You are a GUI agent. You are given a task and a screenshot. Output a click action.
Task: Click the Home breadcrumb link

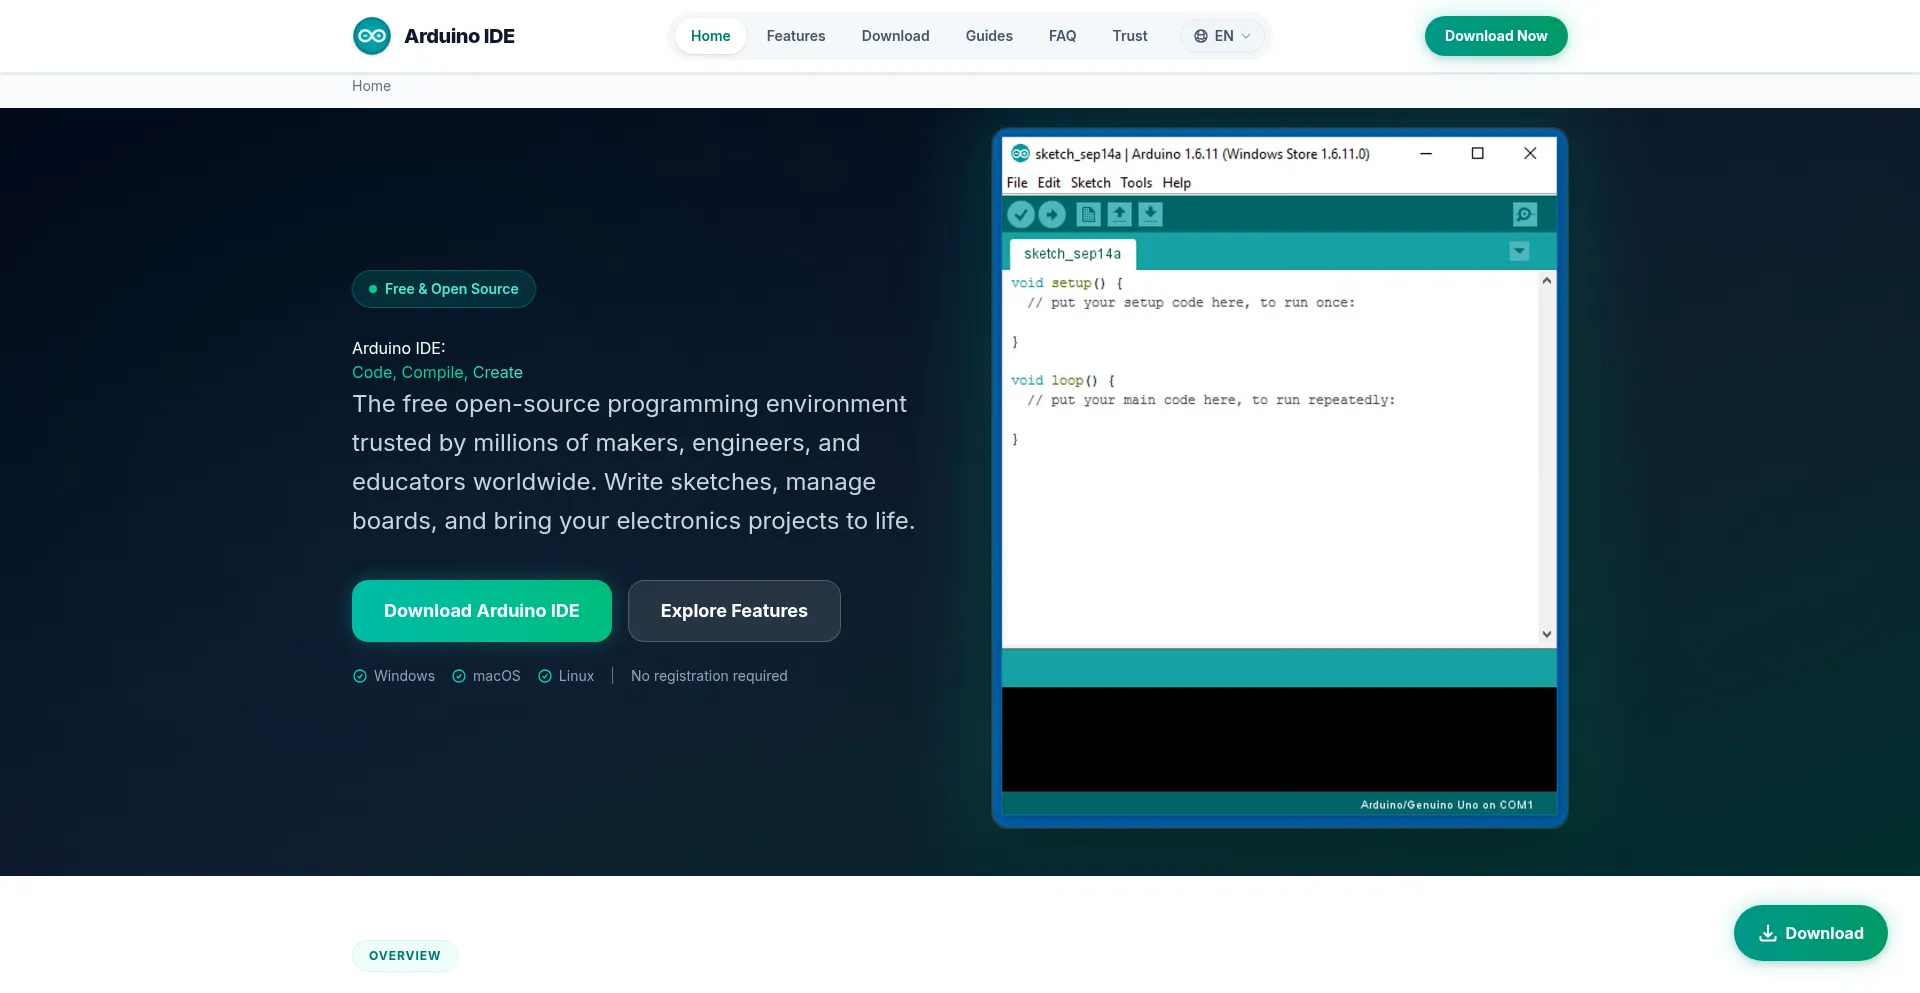[x=371, y=86]
